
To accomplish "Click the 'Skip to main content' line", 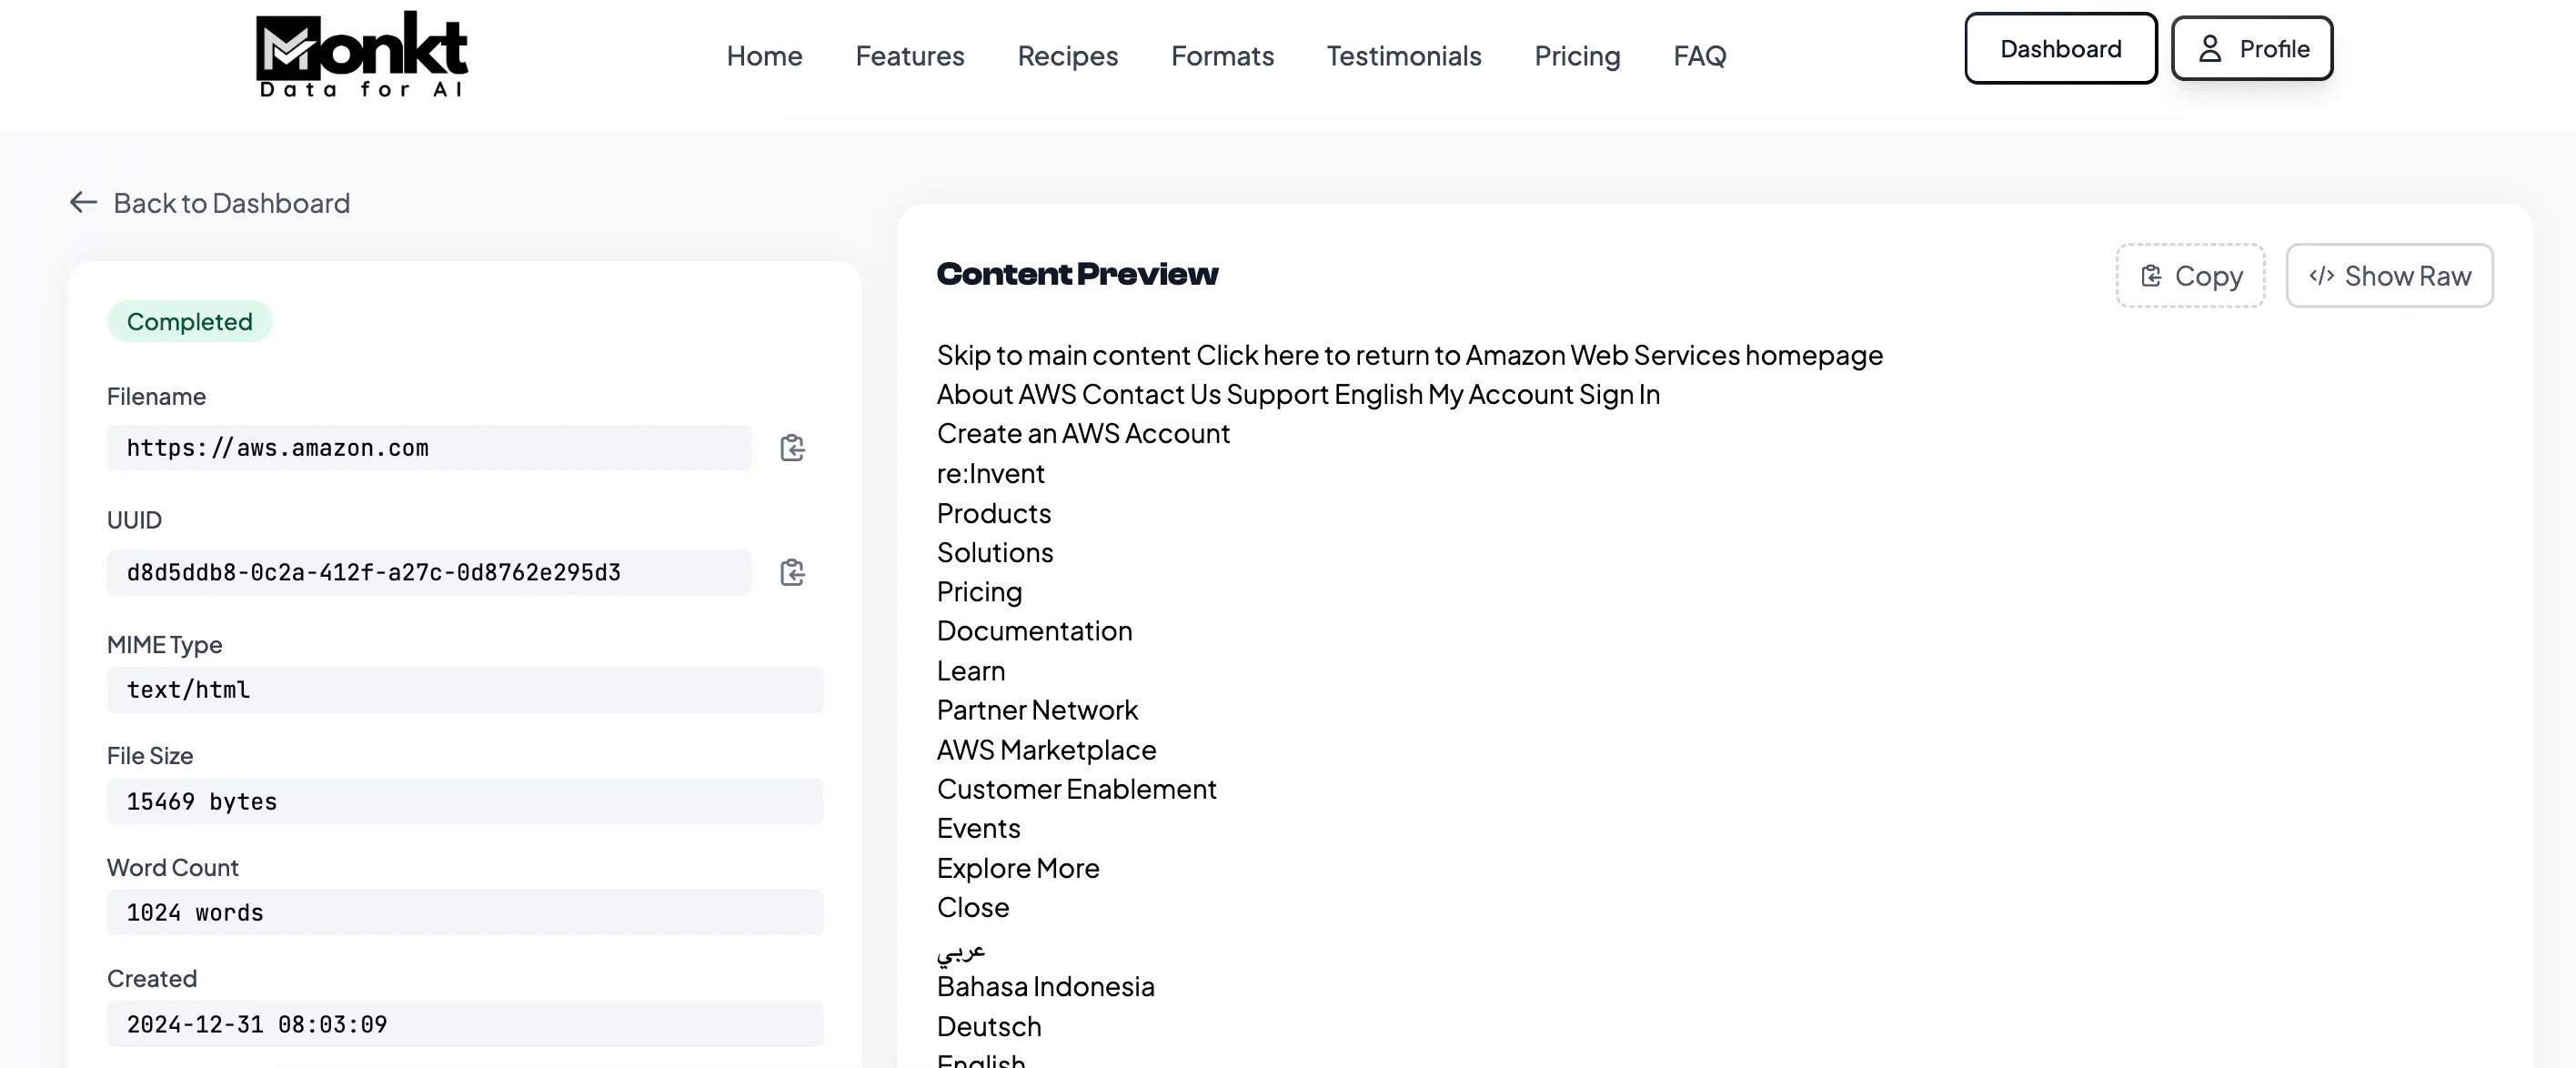I will tap(1410, 355).
